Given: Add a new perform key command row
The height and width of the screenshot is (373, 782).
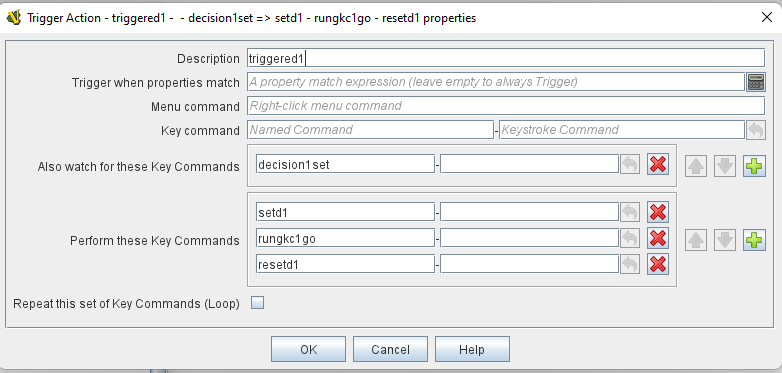Looking at the screenshot, I should click(755, 240).
